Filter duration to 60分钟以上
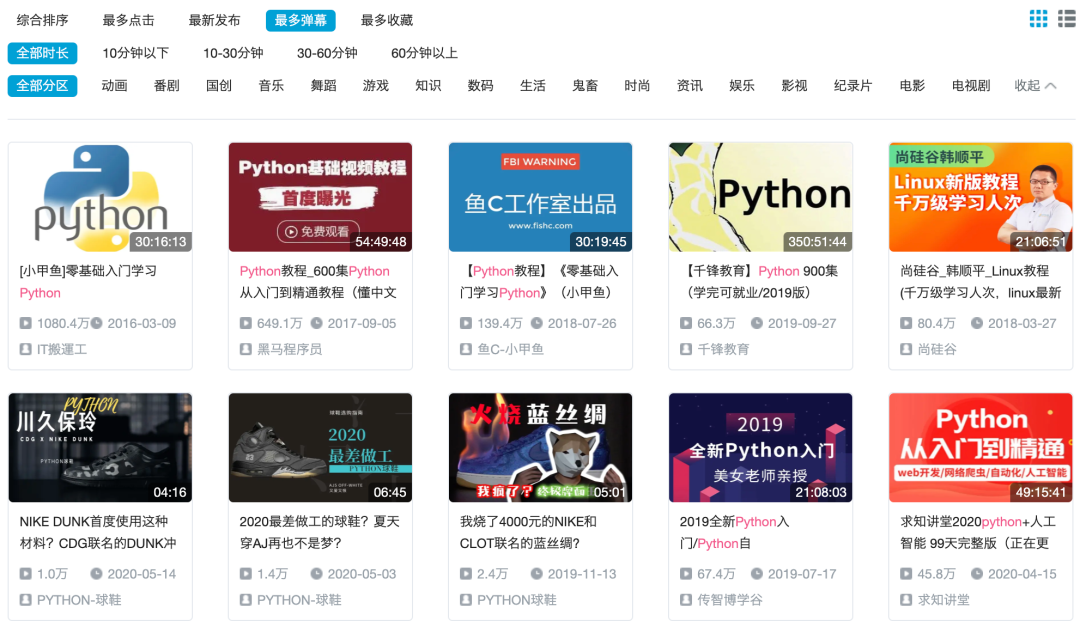This screenshot has height=633, width=1080. (x=424, y=53)
